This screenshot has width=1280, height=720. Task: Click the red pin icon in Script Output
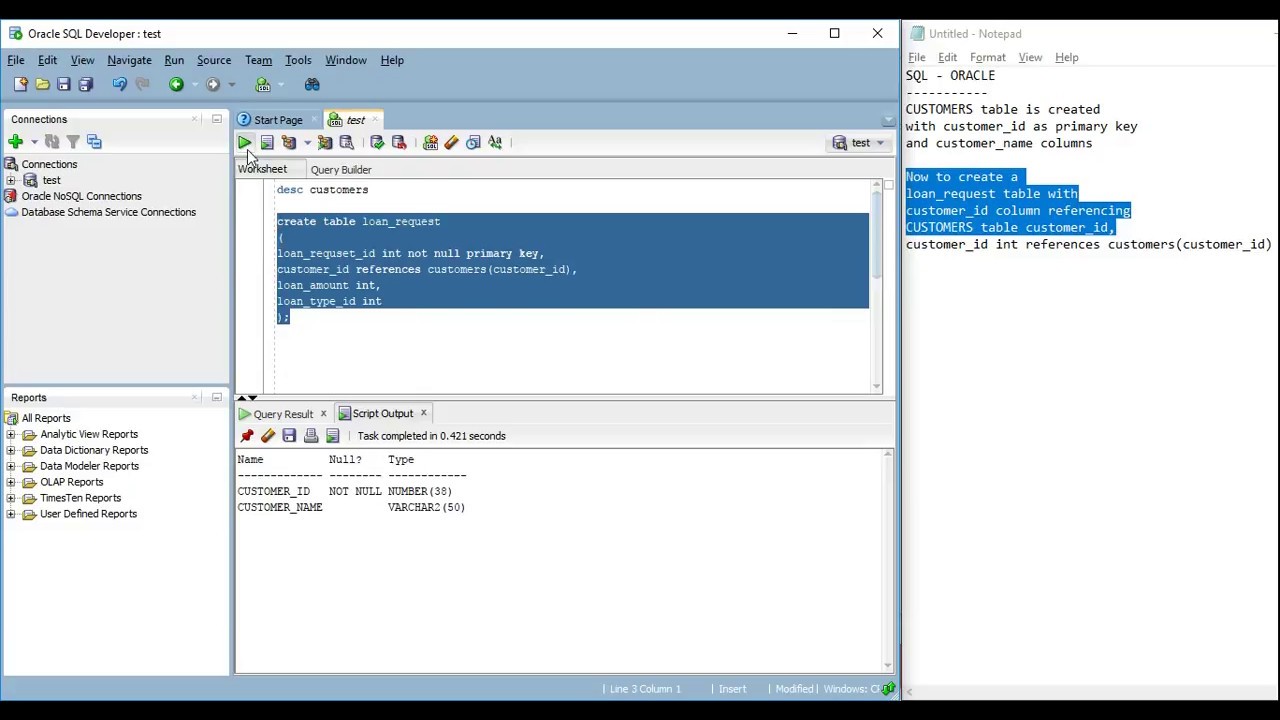(247, 436)
